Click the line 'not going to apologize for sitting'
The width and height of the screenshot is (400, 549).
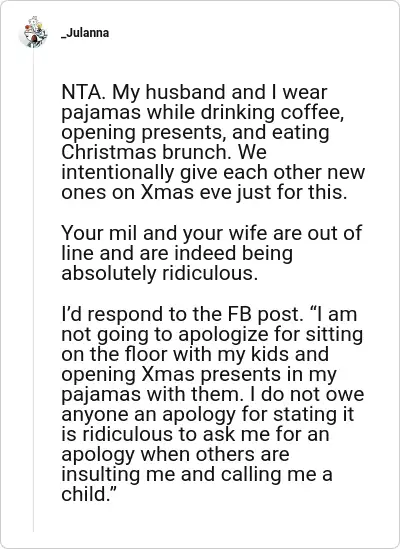click(x=212, y=334)
